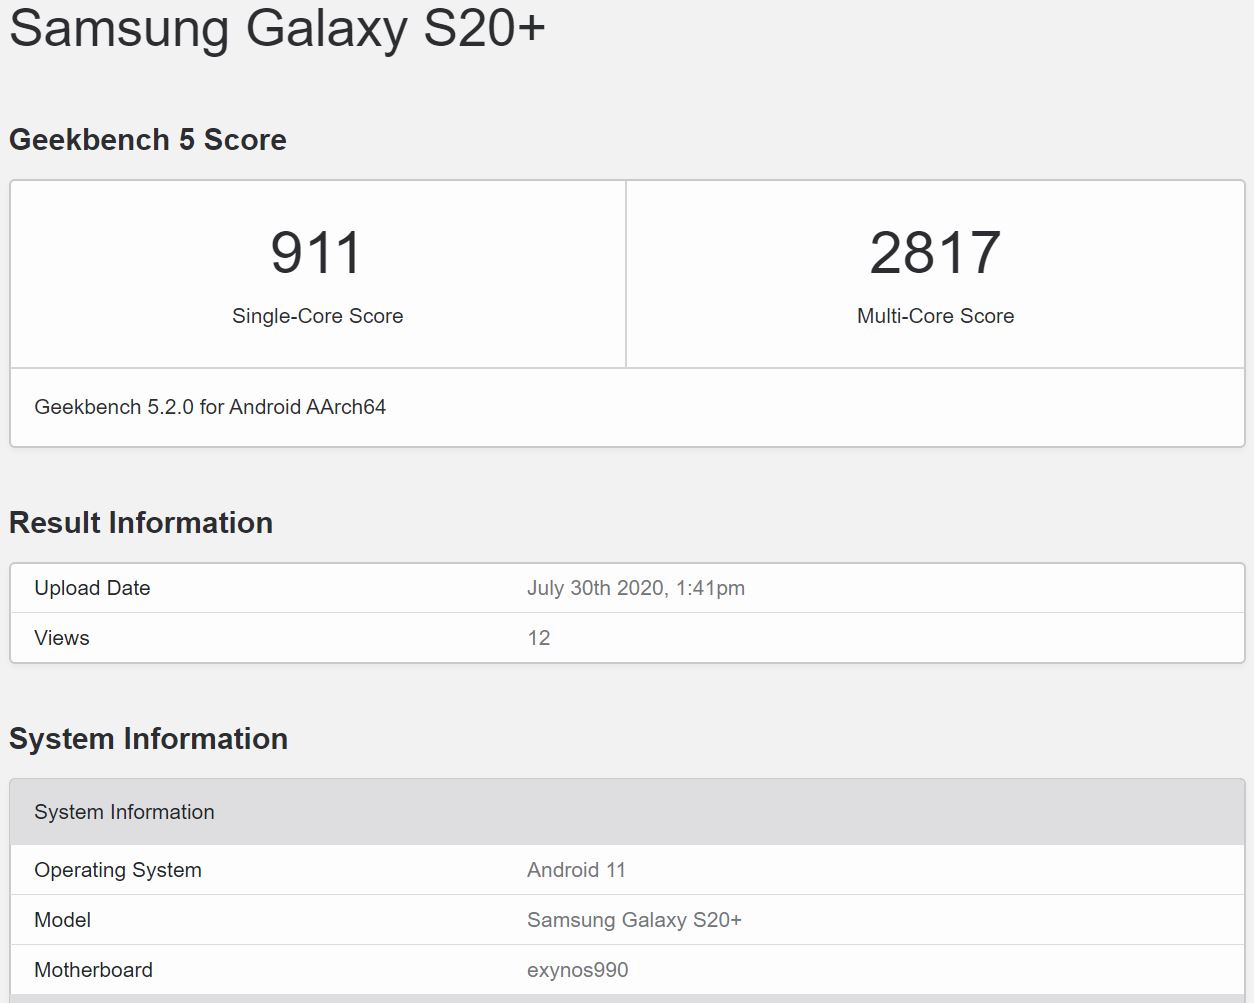Select the views count value 12

(538, 638)
